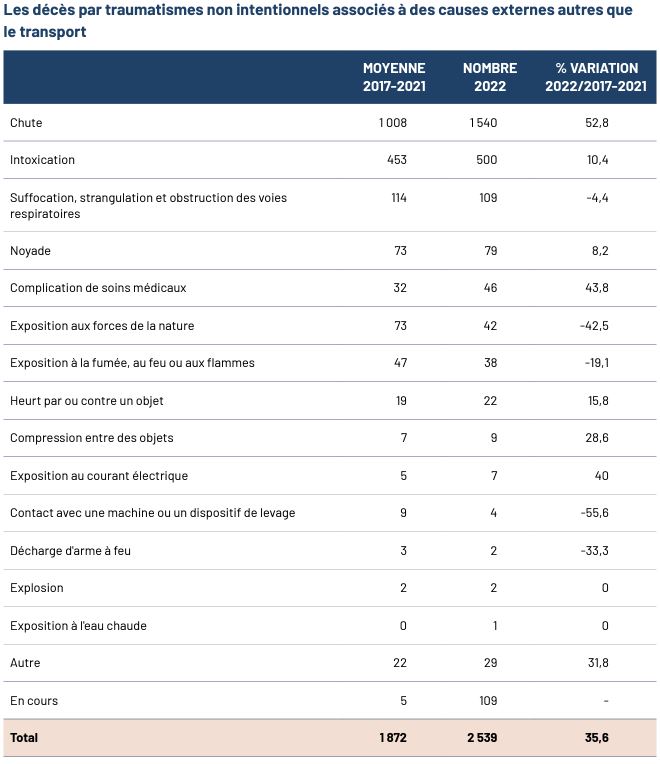Click the "Intoxication" row label
Image resolution: width=660 pixels, height=764 pixels.
tap(42, 160)
